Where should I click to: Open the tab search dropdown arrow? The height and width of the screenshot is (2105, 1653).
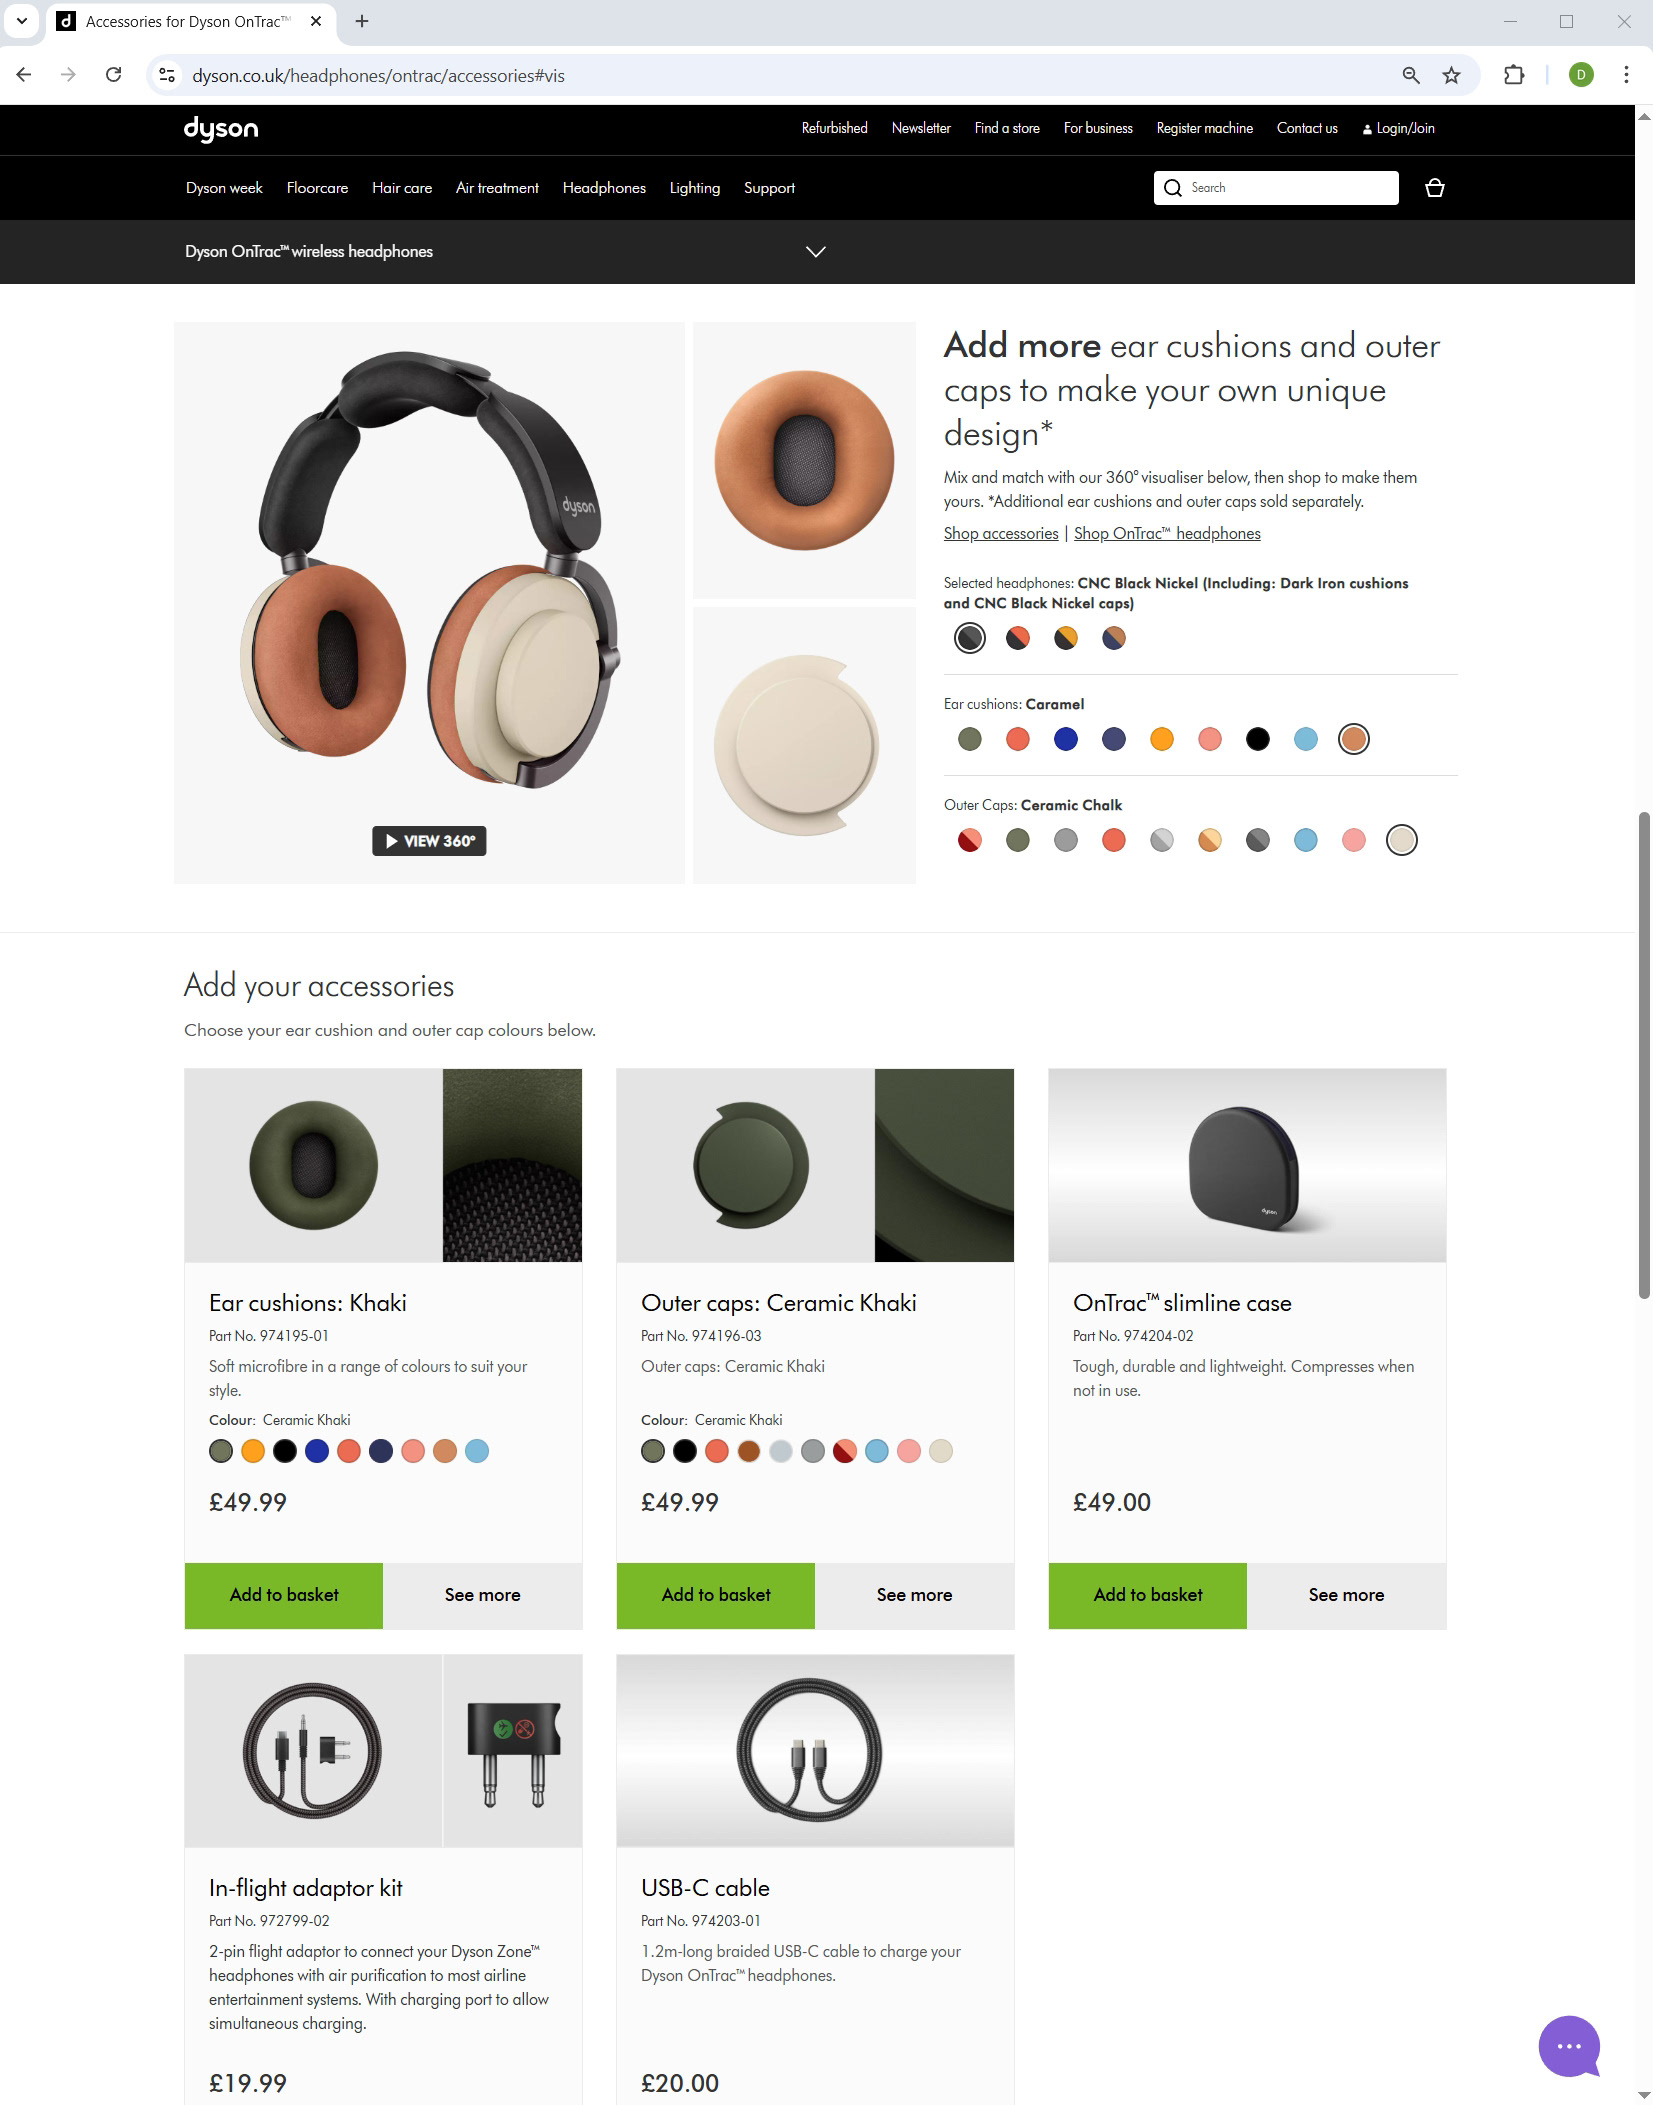pyautogui.click(x=22, y=21)
